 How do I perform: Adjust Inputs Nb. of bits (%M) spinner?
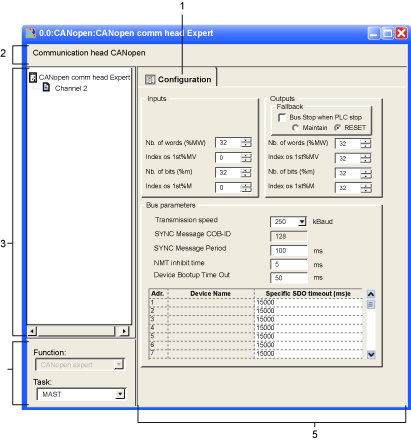click(246, 172)
